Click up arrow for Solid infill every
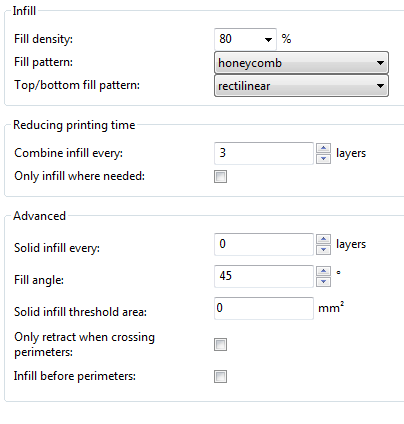This screenshot has height=424, width=404. click(x=323, y=239)
